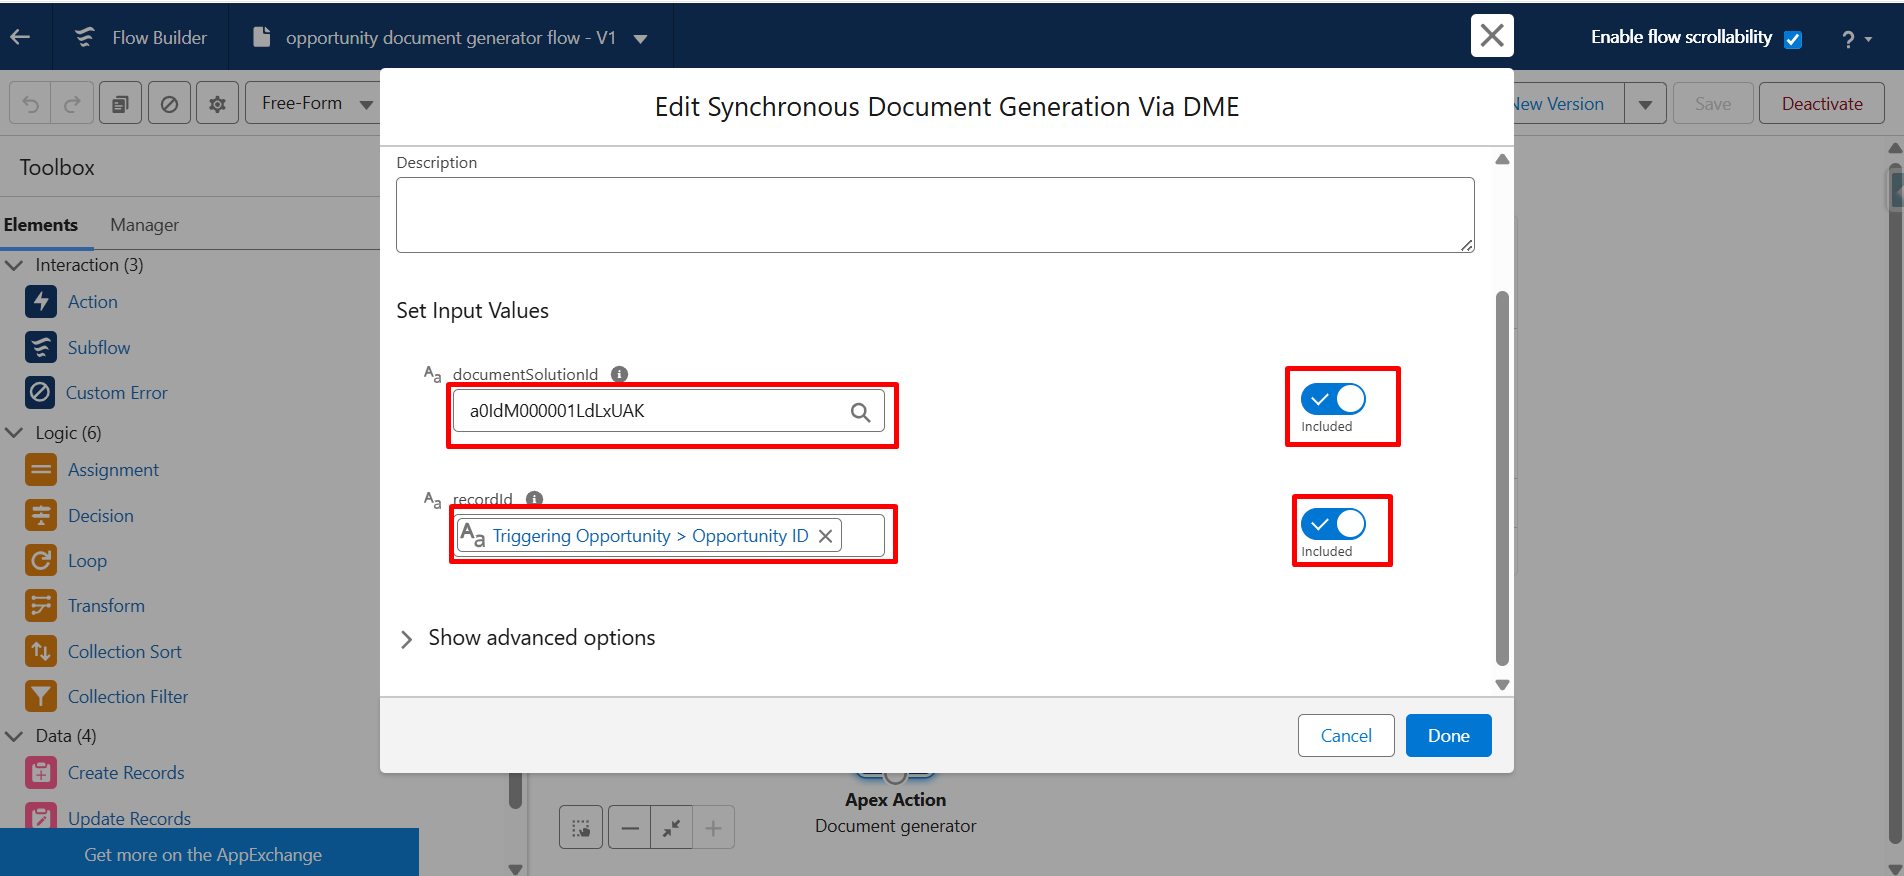The height and width of the screenshot is (876, 1904).
Task: Click the dialog's vertical scrollbar
Action: (x=1501, y=478)
